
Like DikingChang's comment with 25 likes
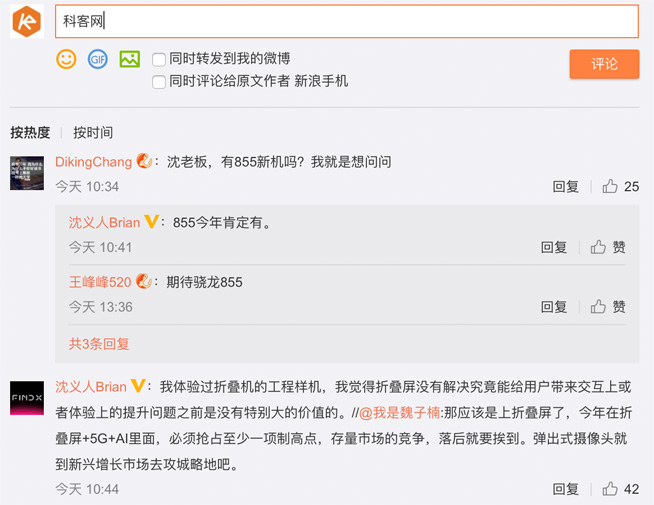point(610,186)
